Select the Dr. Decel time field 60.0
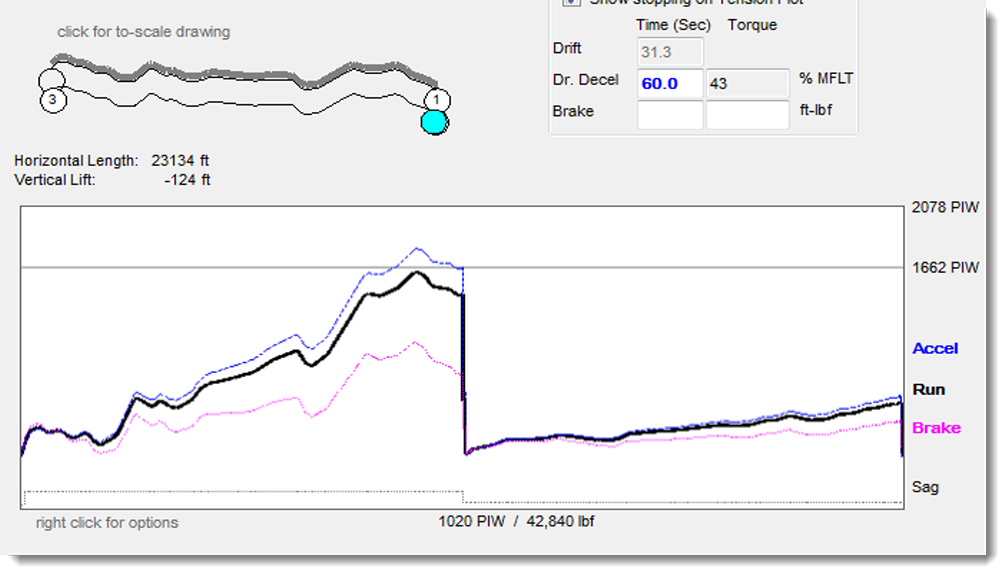The image size is (1008, 576). (x=670, y=84)
